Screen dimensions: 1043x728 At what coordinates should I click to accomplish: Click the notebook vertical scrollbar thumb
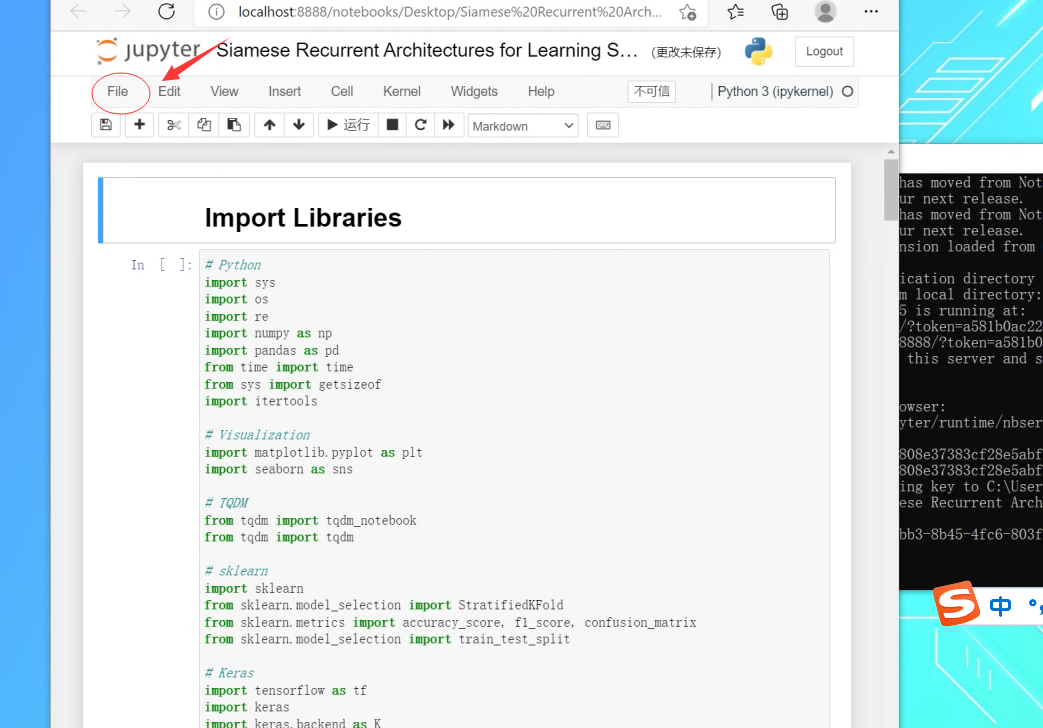point(891,190)
